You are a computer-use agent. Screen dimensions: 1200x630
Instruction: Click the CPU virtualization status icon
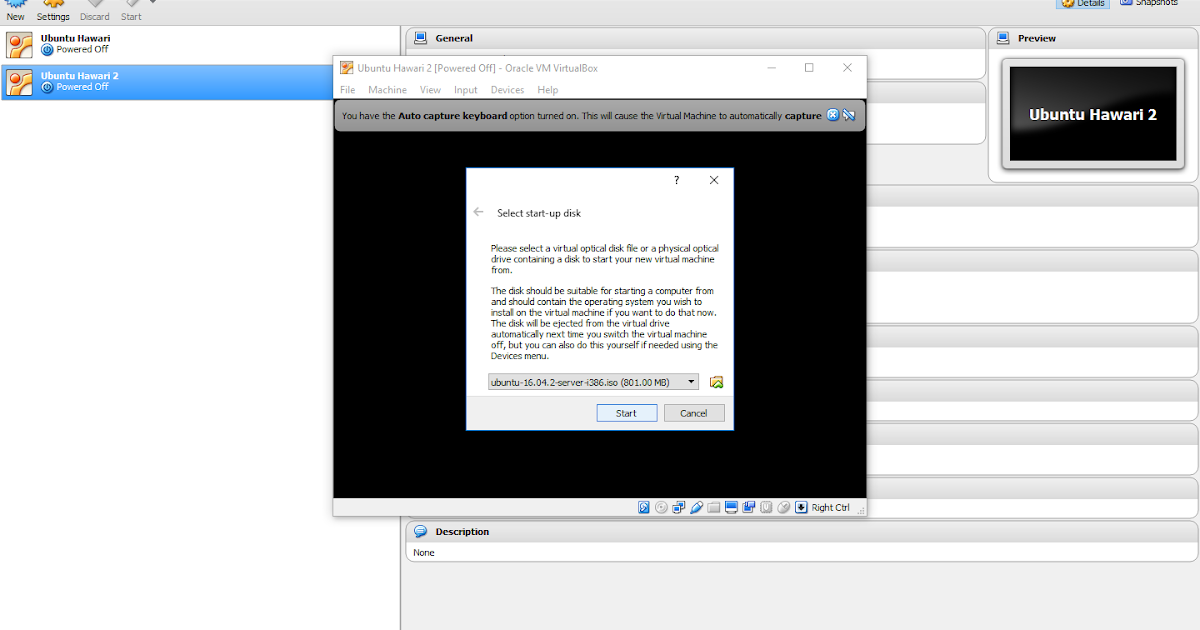click(766, 507)
